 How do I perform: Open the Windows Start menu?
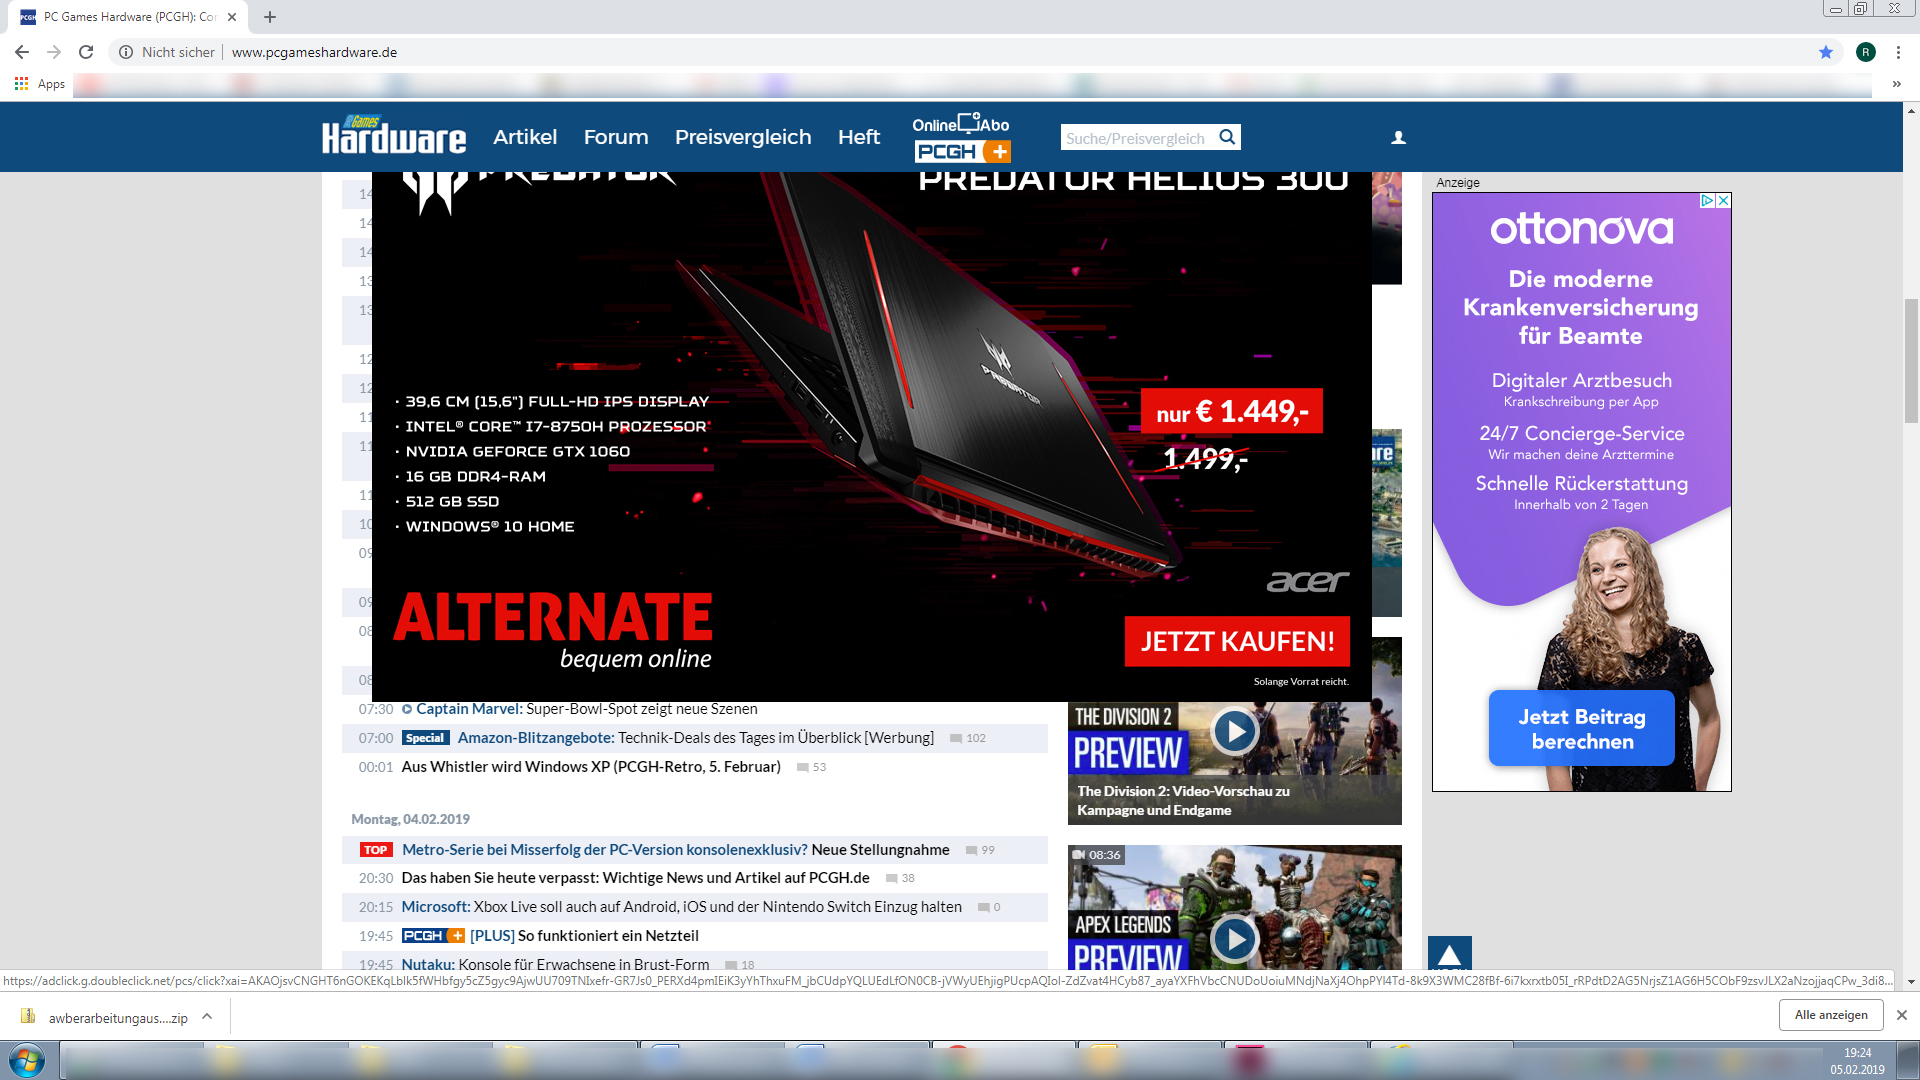(x=27, y=1060)
